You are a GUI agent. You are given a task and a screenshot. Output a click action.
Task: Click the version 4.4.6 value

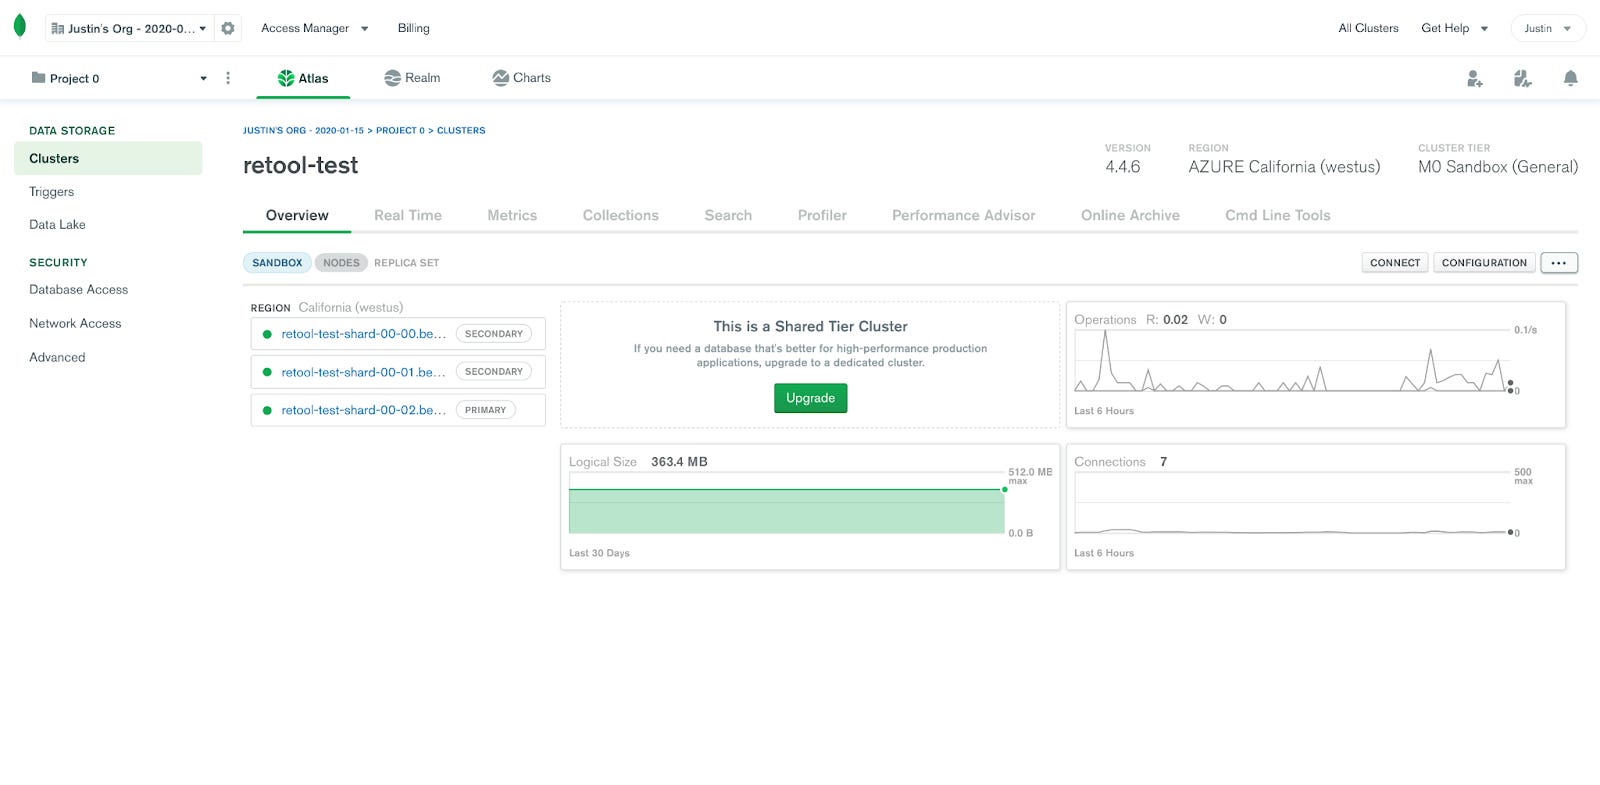[x=1122, y=167]
